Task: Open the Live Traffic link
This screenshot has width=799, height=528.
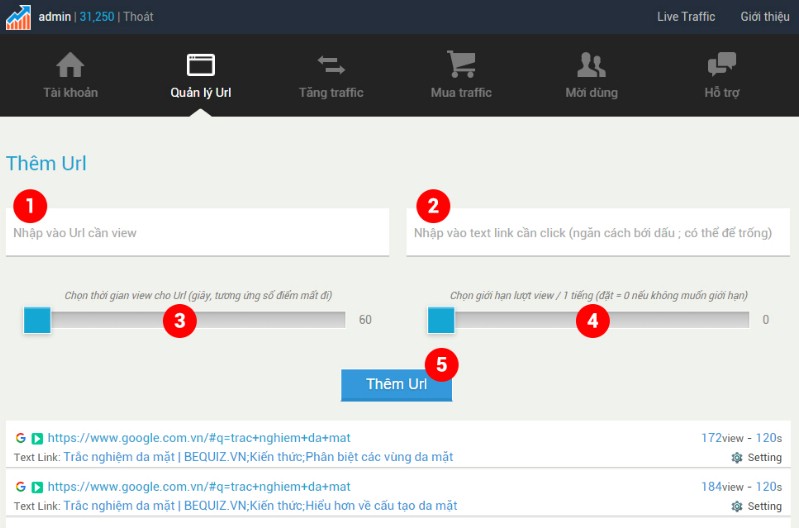Action: (686, 17)
